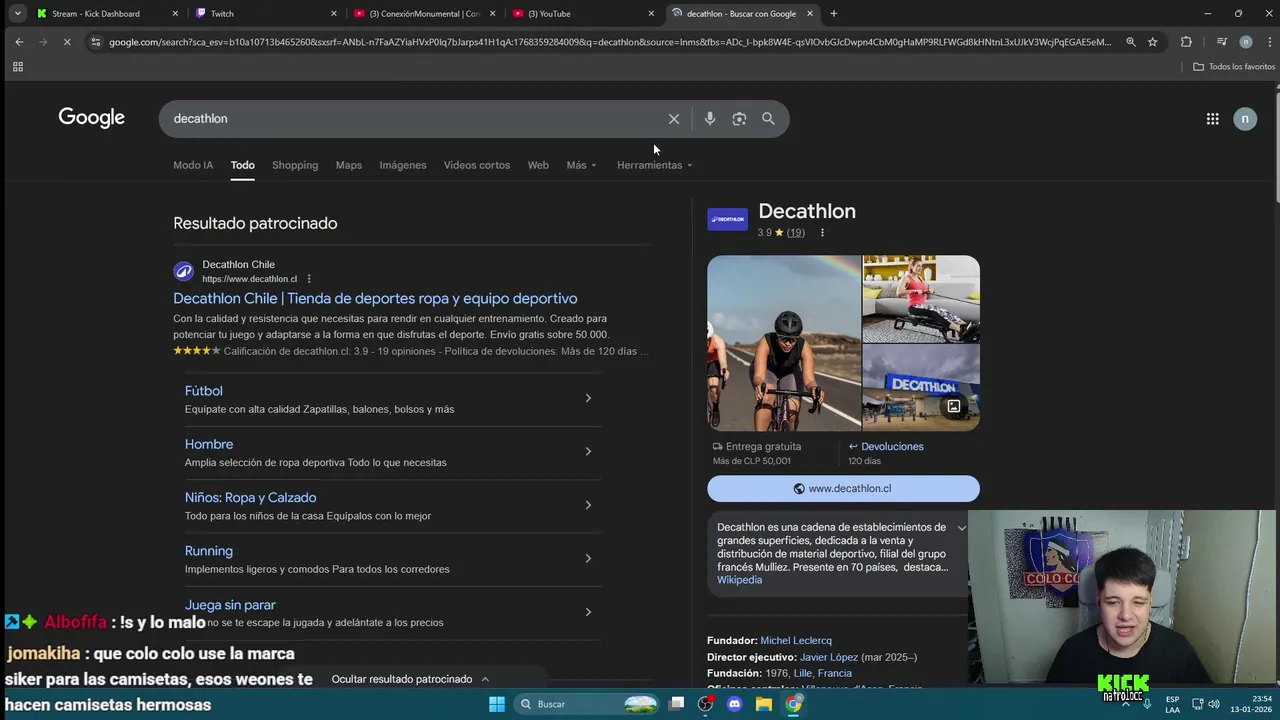
Task: Open the Google account avatar
Action: (x=1245, y=119)
